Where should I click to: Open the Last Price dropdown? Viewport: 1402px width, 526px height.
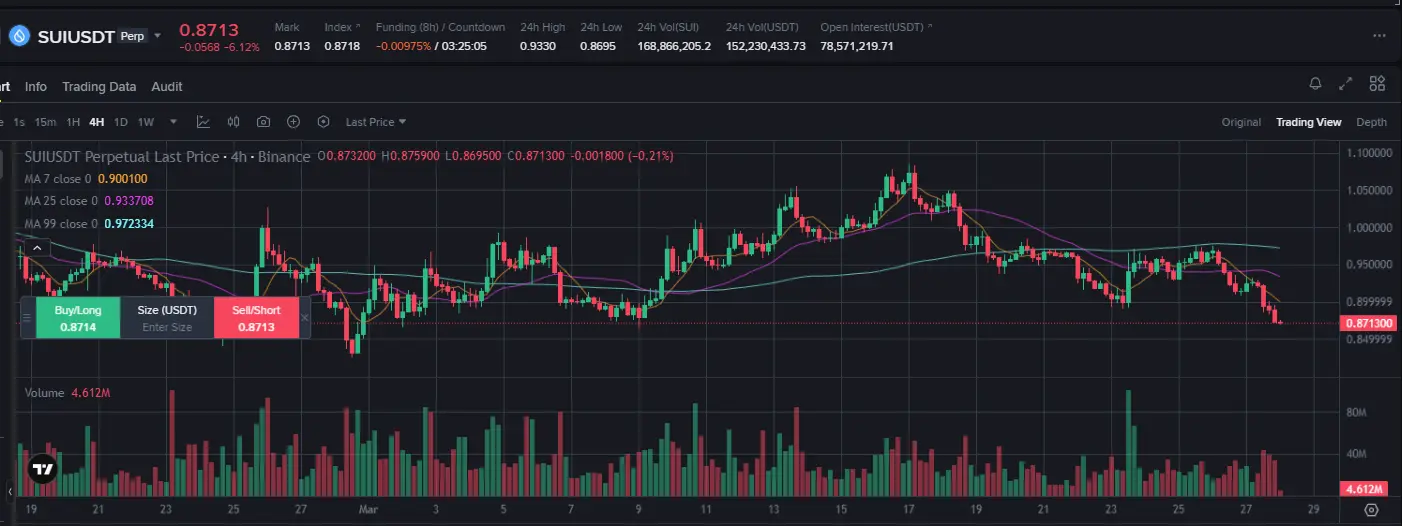(x=376, y=122)
